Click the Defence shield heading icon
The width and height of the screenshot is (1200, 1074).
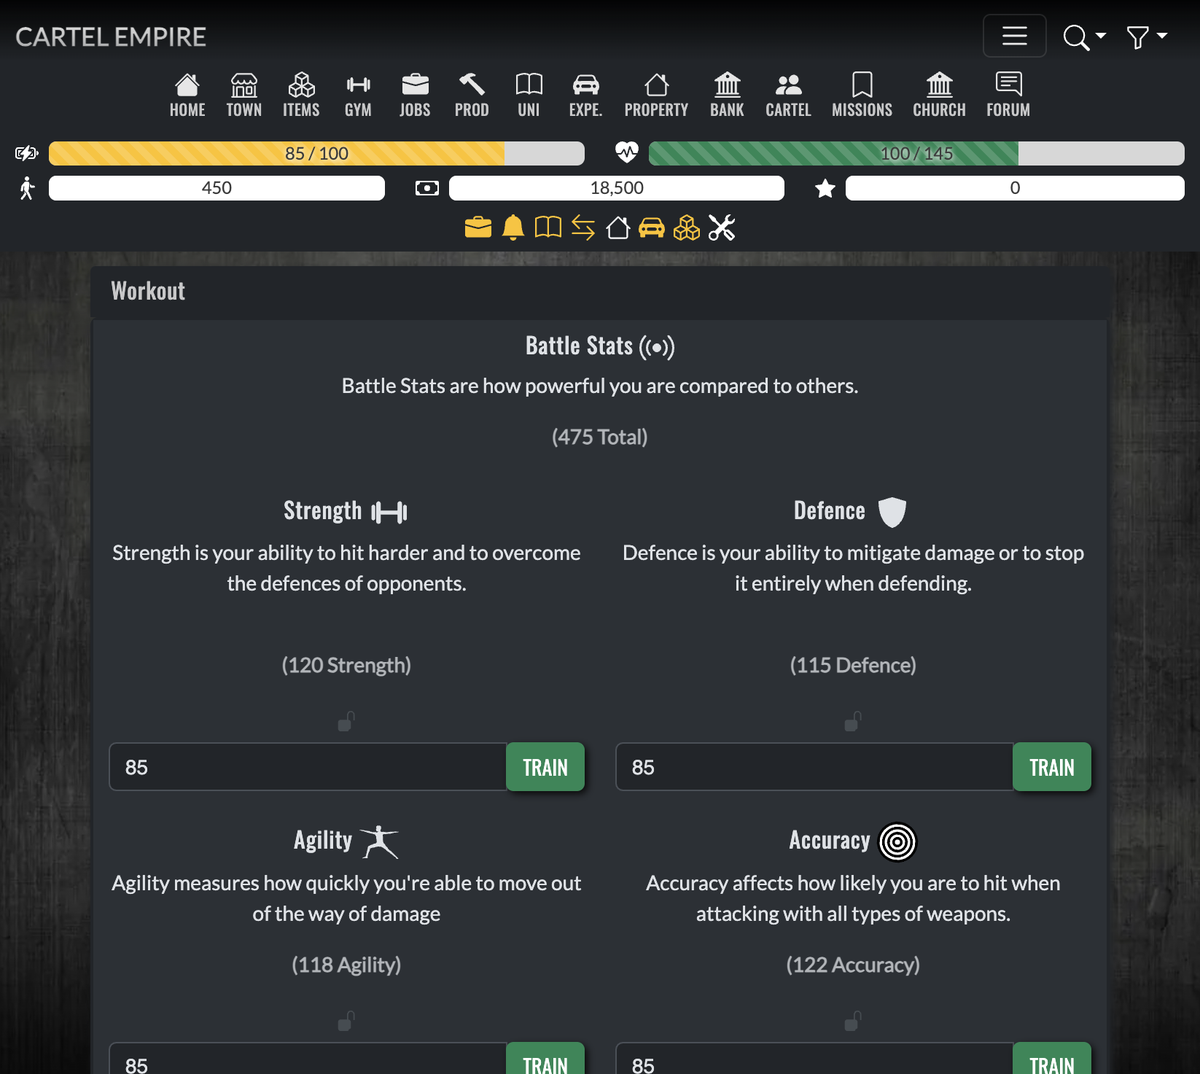click(892, 512)
